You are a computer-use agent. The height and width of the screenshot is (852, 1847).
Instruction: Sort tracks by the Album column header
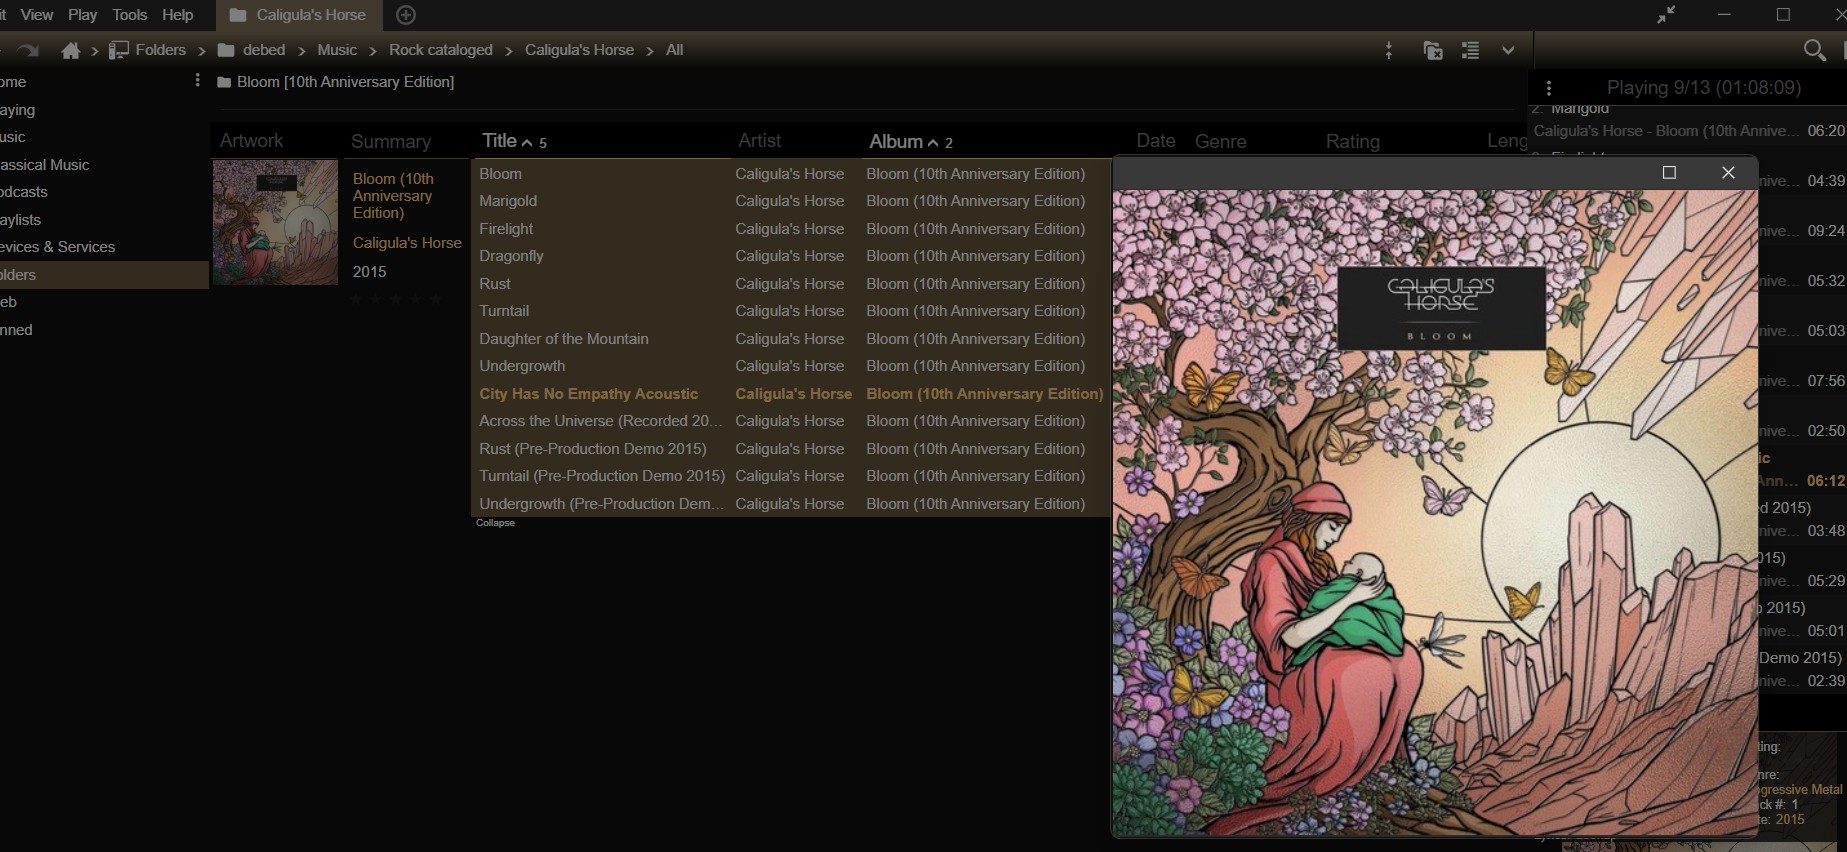(x=896, y=141)
